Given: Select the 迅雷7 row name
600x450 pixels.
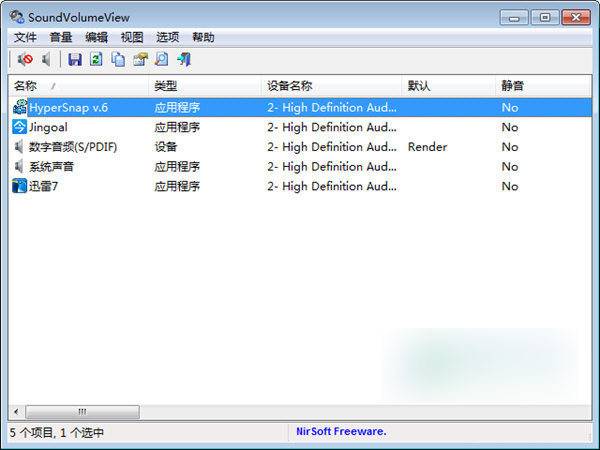Looking at the screenshot, I should (43, 186).
